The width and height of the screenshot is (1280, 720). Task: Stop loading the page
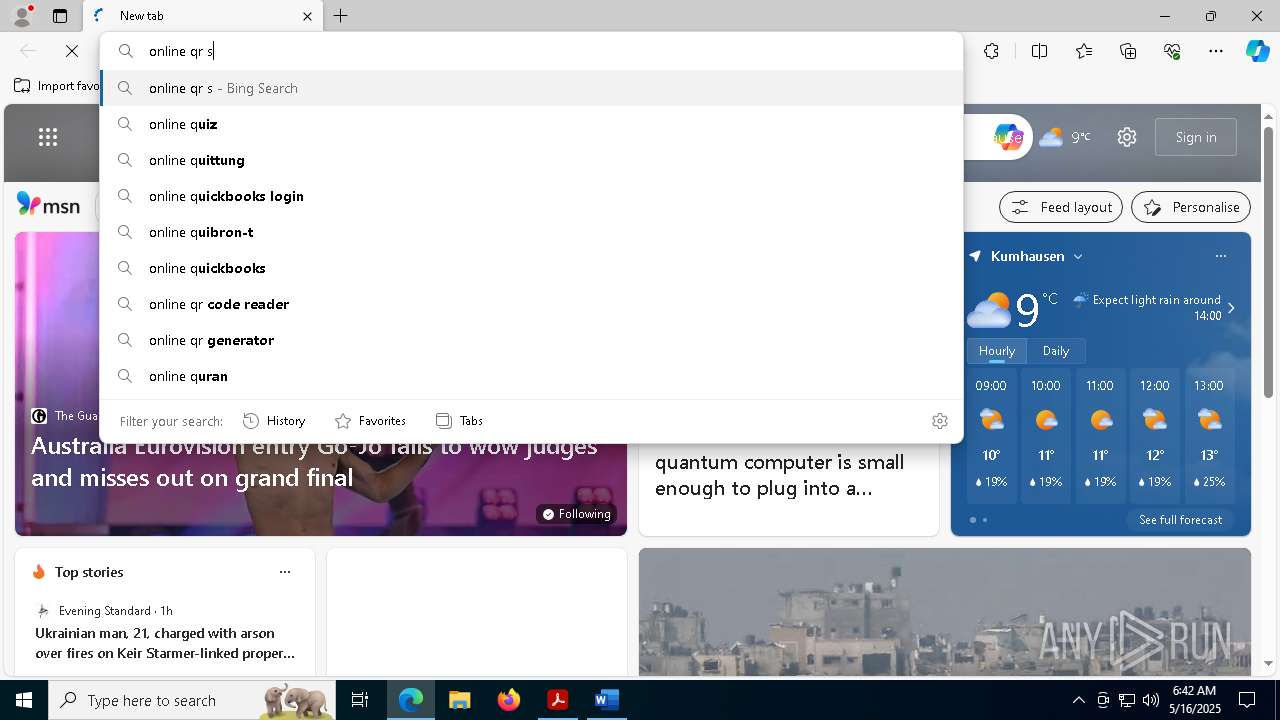72,51
